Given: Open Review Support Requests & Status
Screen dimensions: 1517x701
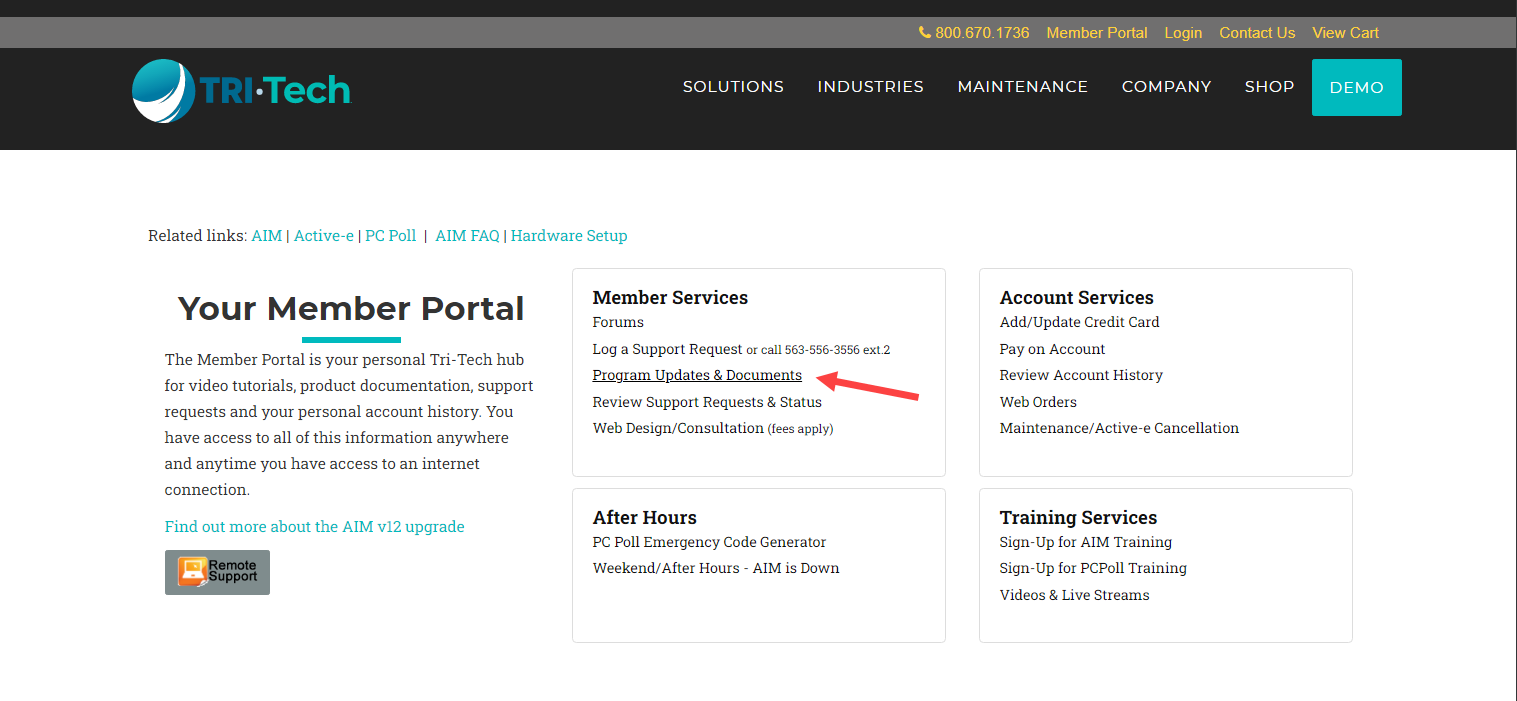Looking at the screenshot, I should point(707,402).
